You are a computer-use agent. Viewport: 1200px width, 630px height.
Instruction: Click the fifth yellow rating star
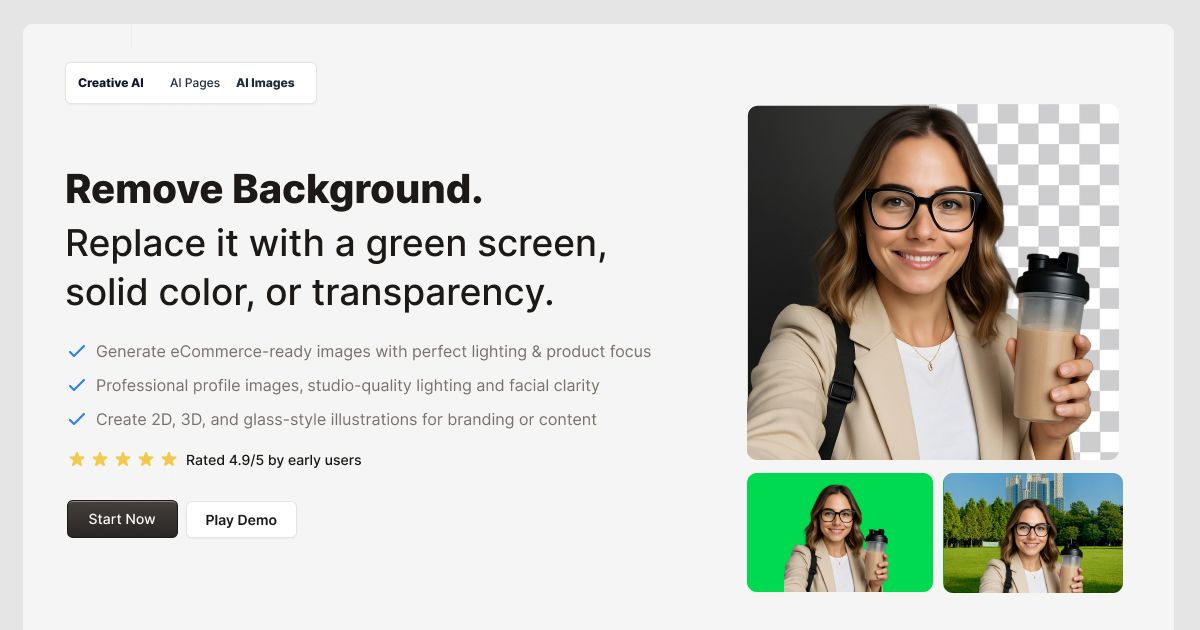pos(169,460)
